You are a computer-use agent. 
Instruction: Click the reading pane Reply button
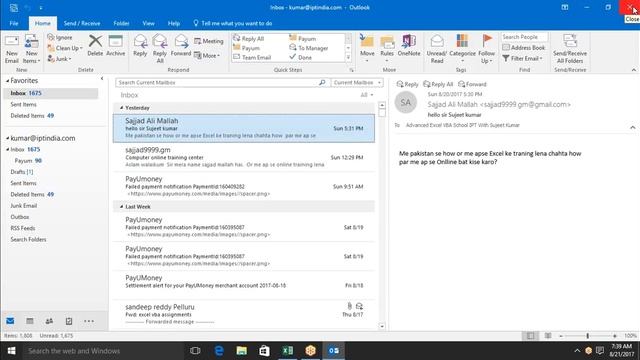407,84
